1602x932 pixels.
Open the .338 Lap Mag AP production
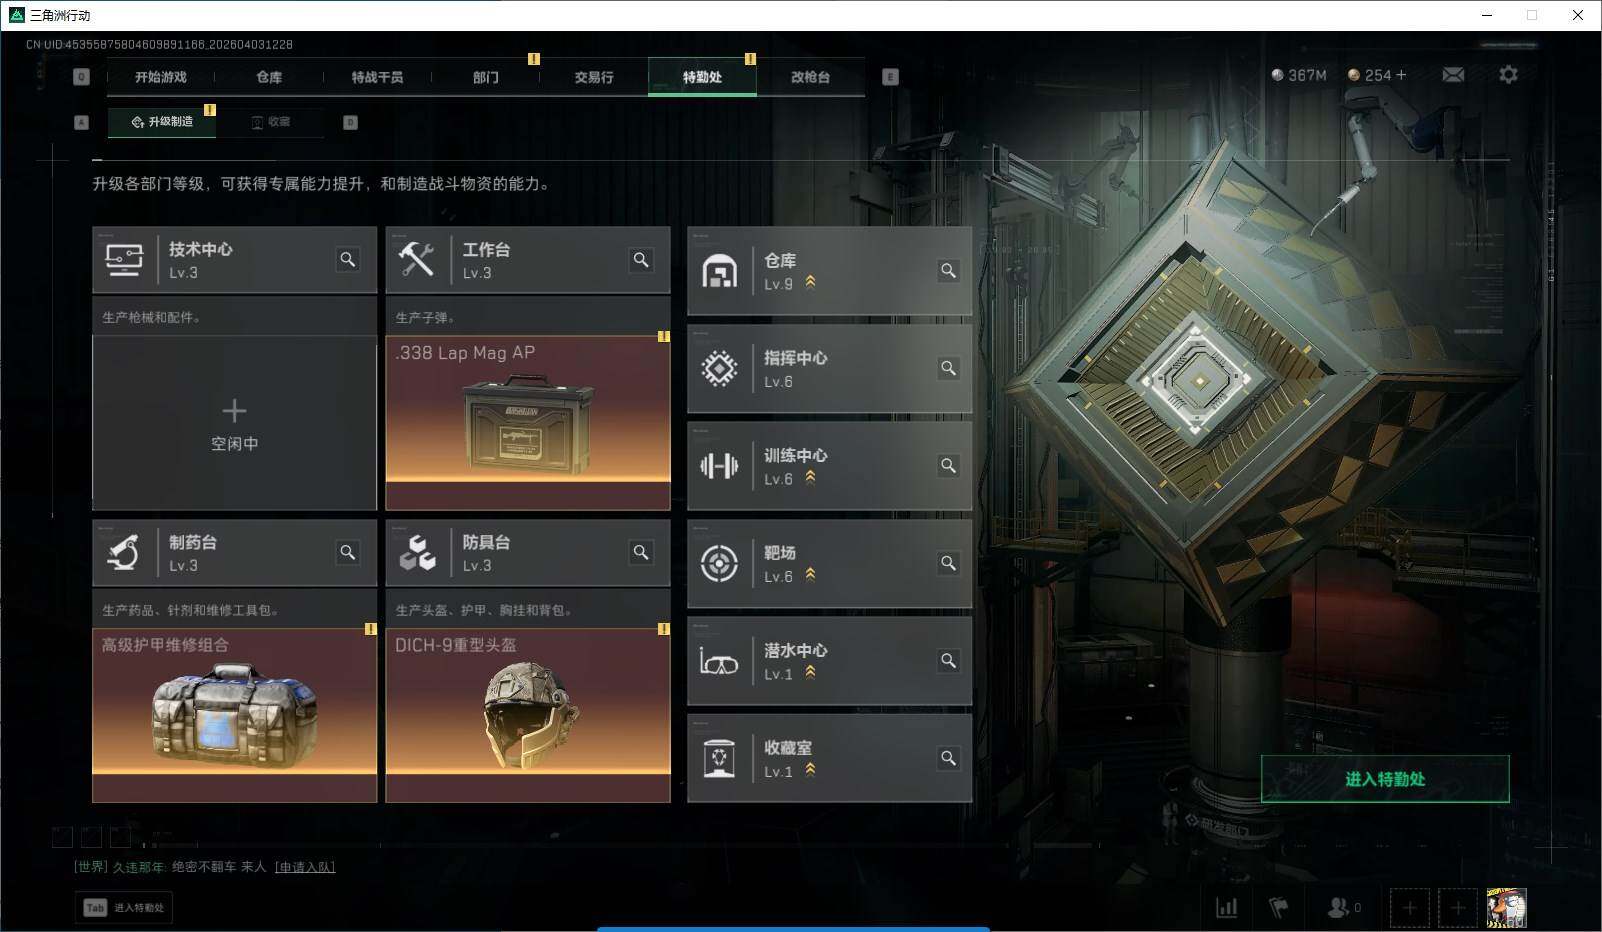coord(528,423)
